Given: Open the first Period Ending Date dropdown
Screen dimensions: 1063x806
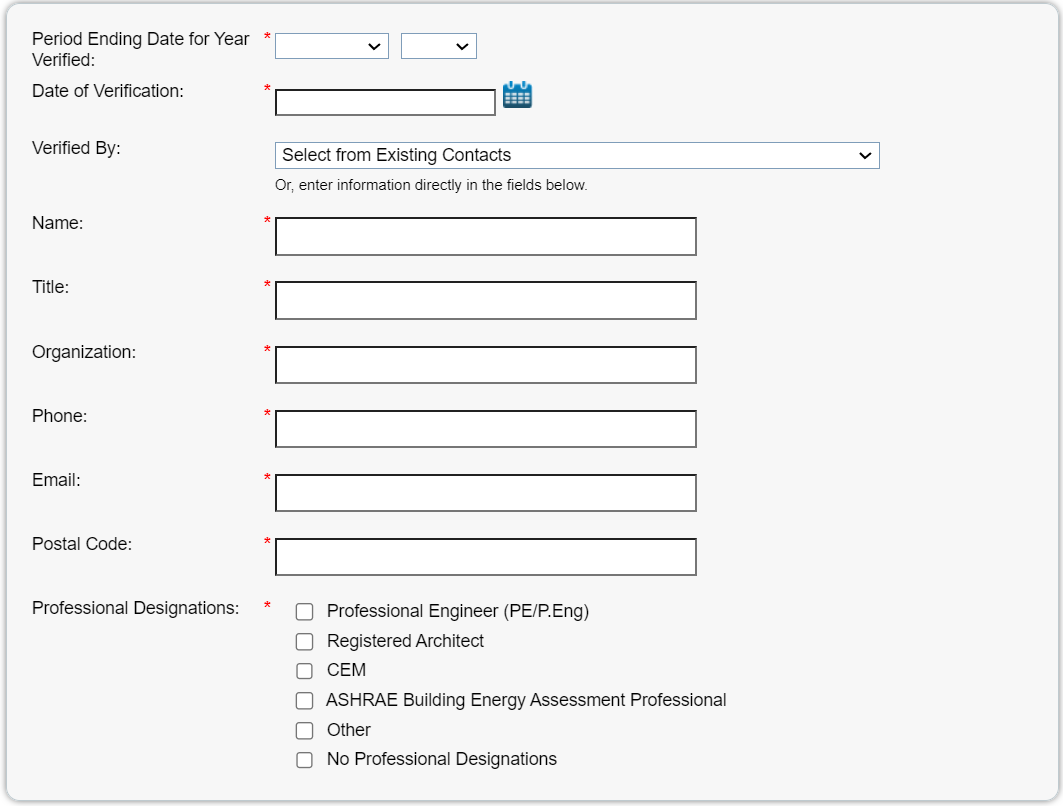Looking at the screenshot, I should (x=332, y=46).
